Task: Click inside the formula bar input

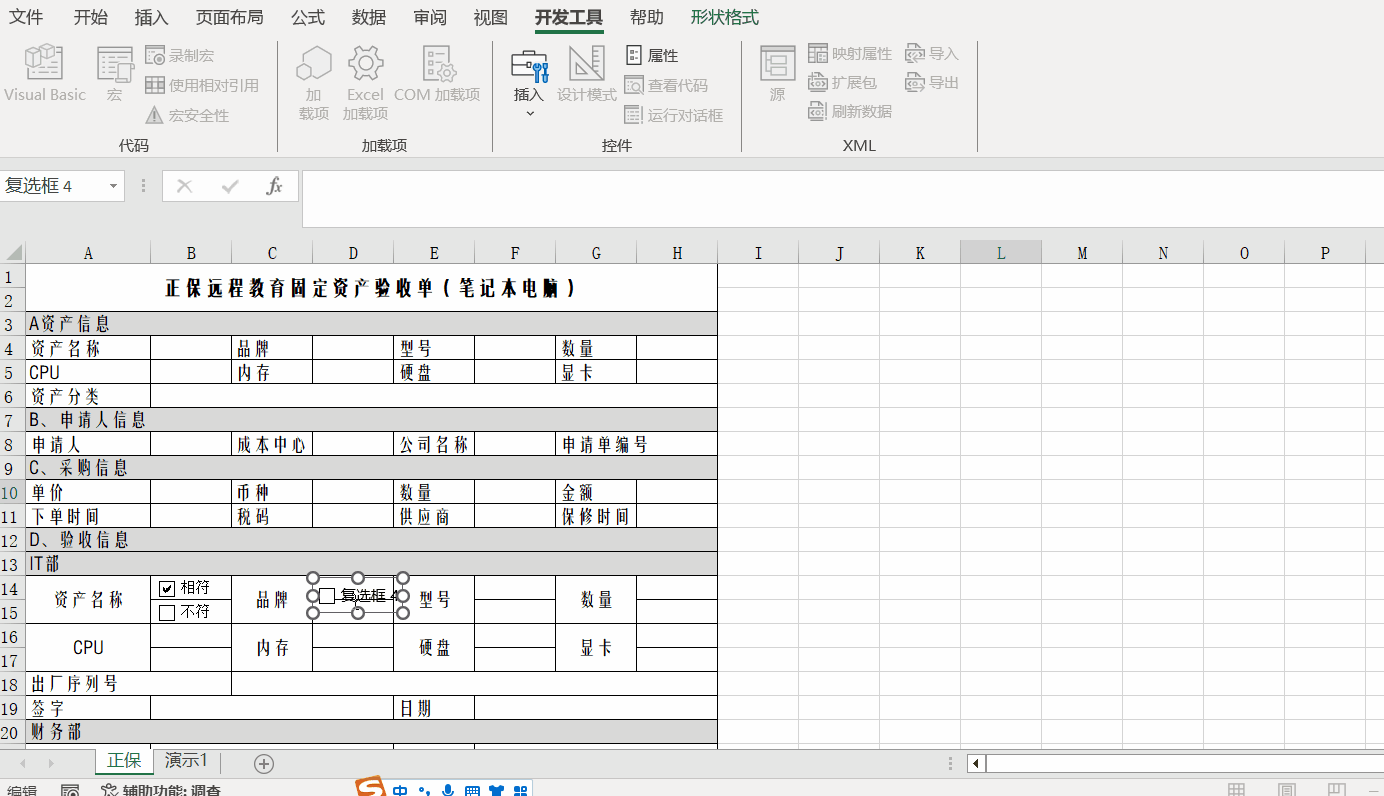Action: coord(840,198)
